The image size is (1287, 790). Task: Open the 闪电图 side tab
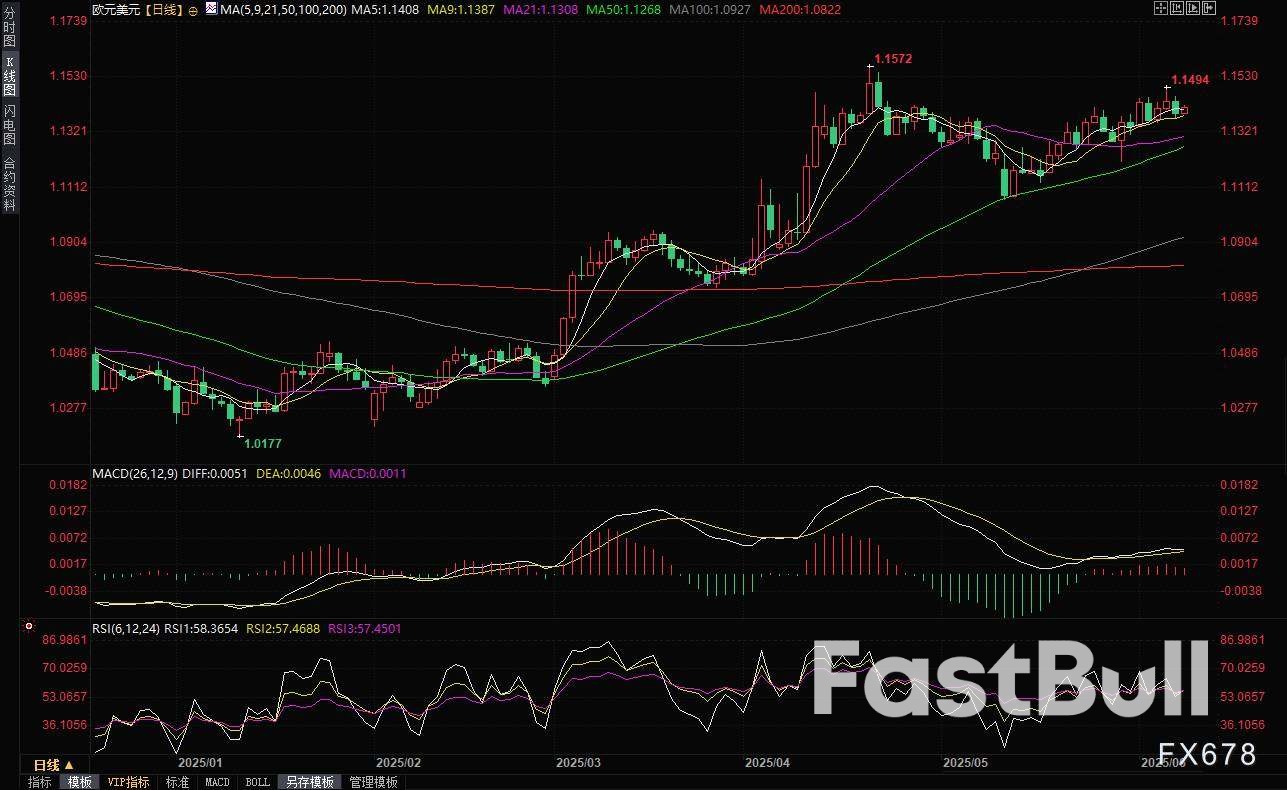[x=9, y=124]
